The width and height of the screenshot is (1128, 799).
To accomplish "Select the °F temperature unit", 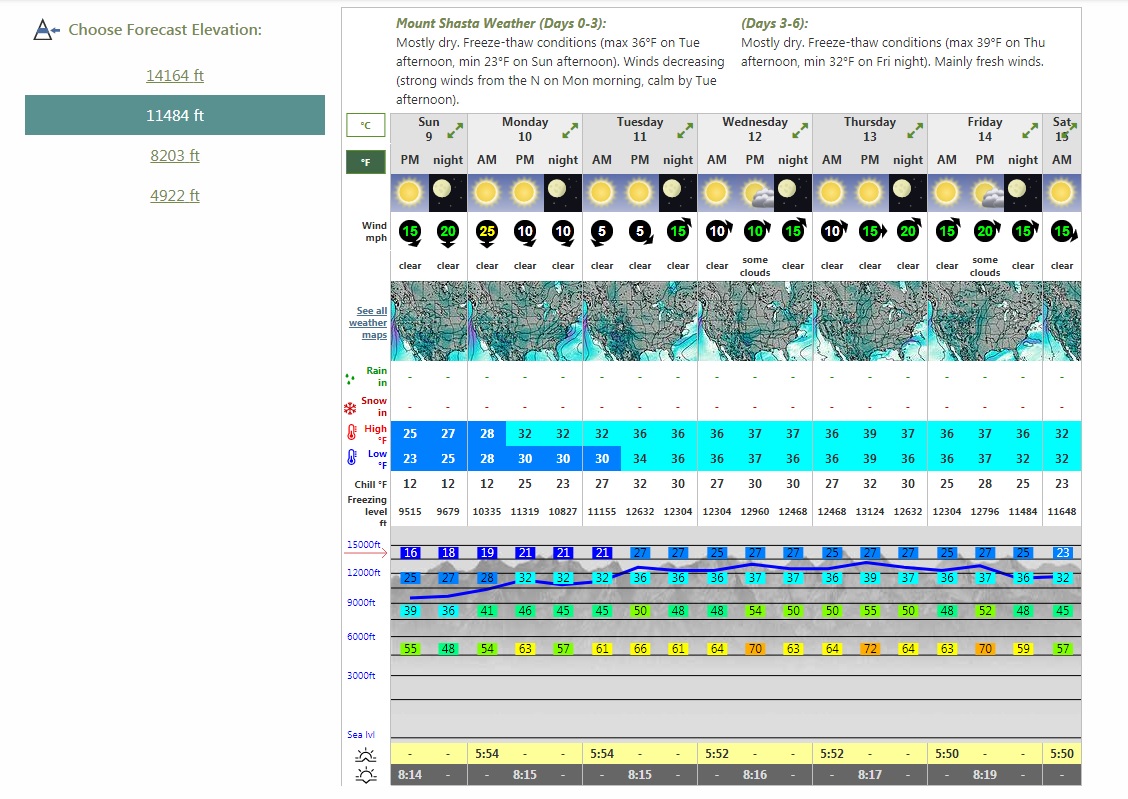I will point(365,162).
